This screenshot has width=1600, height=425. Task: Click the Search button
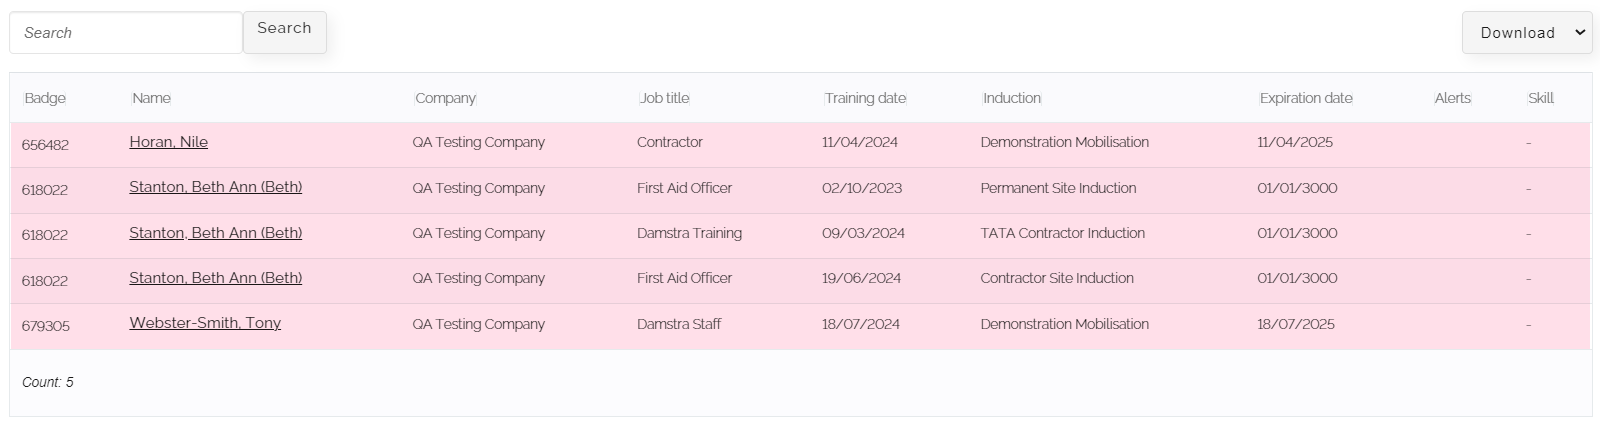(285, 29)
